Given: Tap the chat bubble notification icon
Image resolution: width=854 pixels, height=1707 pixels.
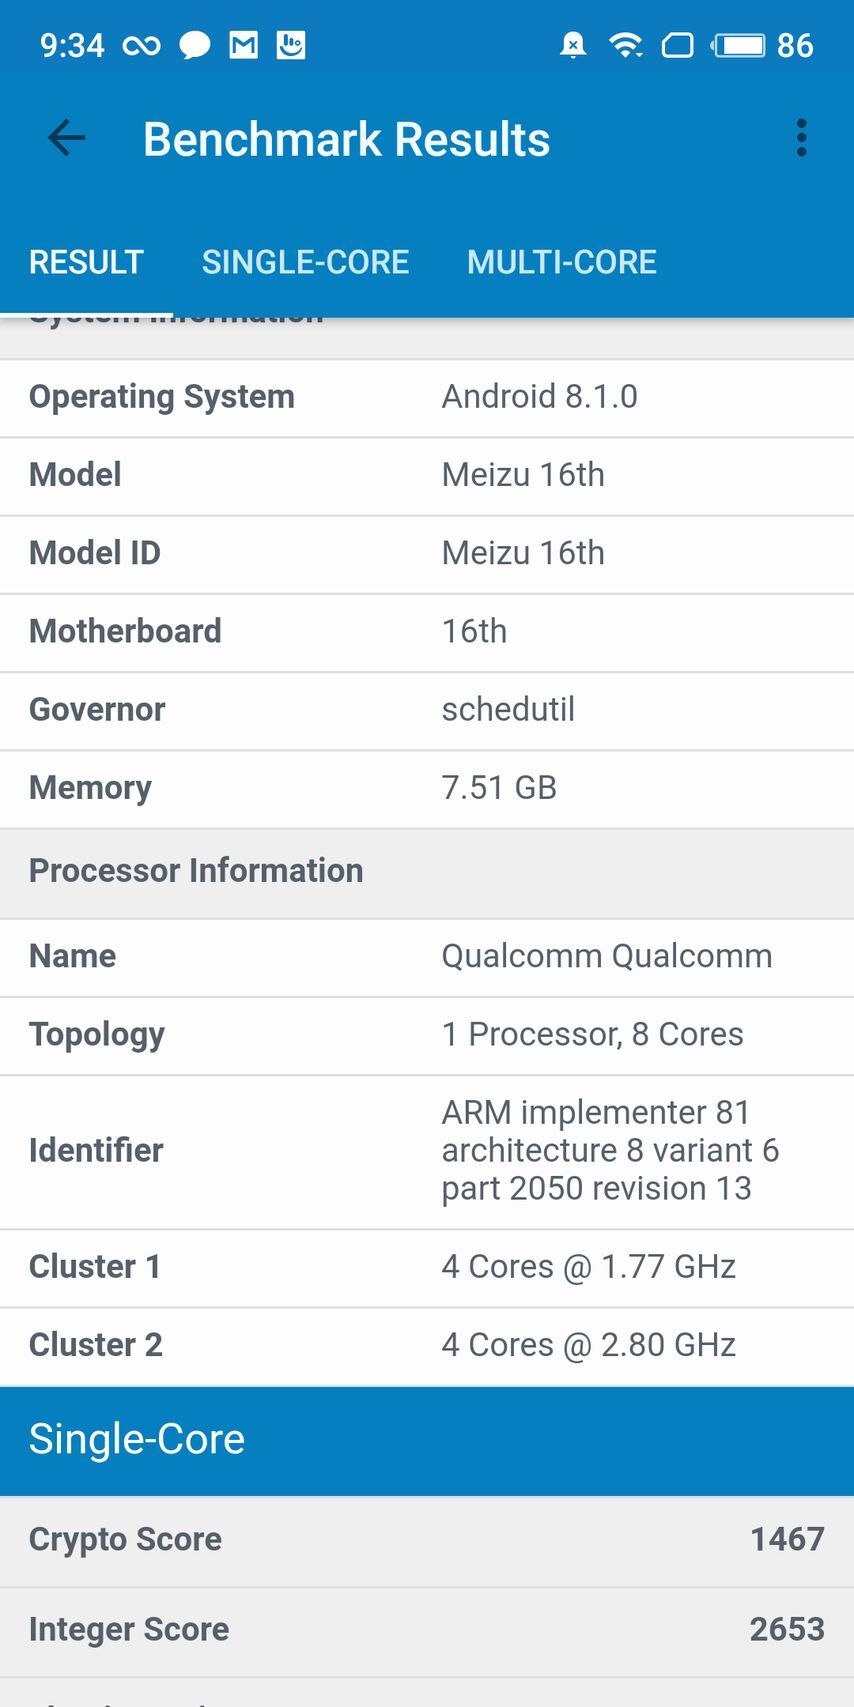Looking at the screenshot, I should pos(194,45).
